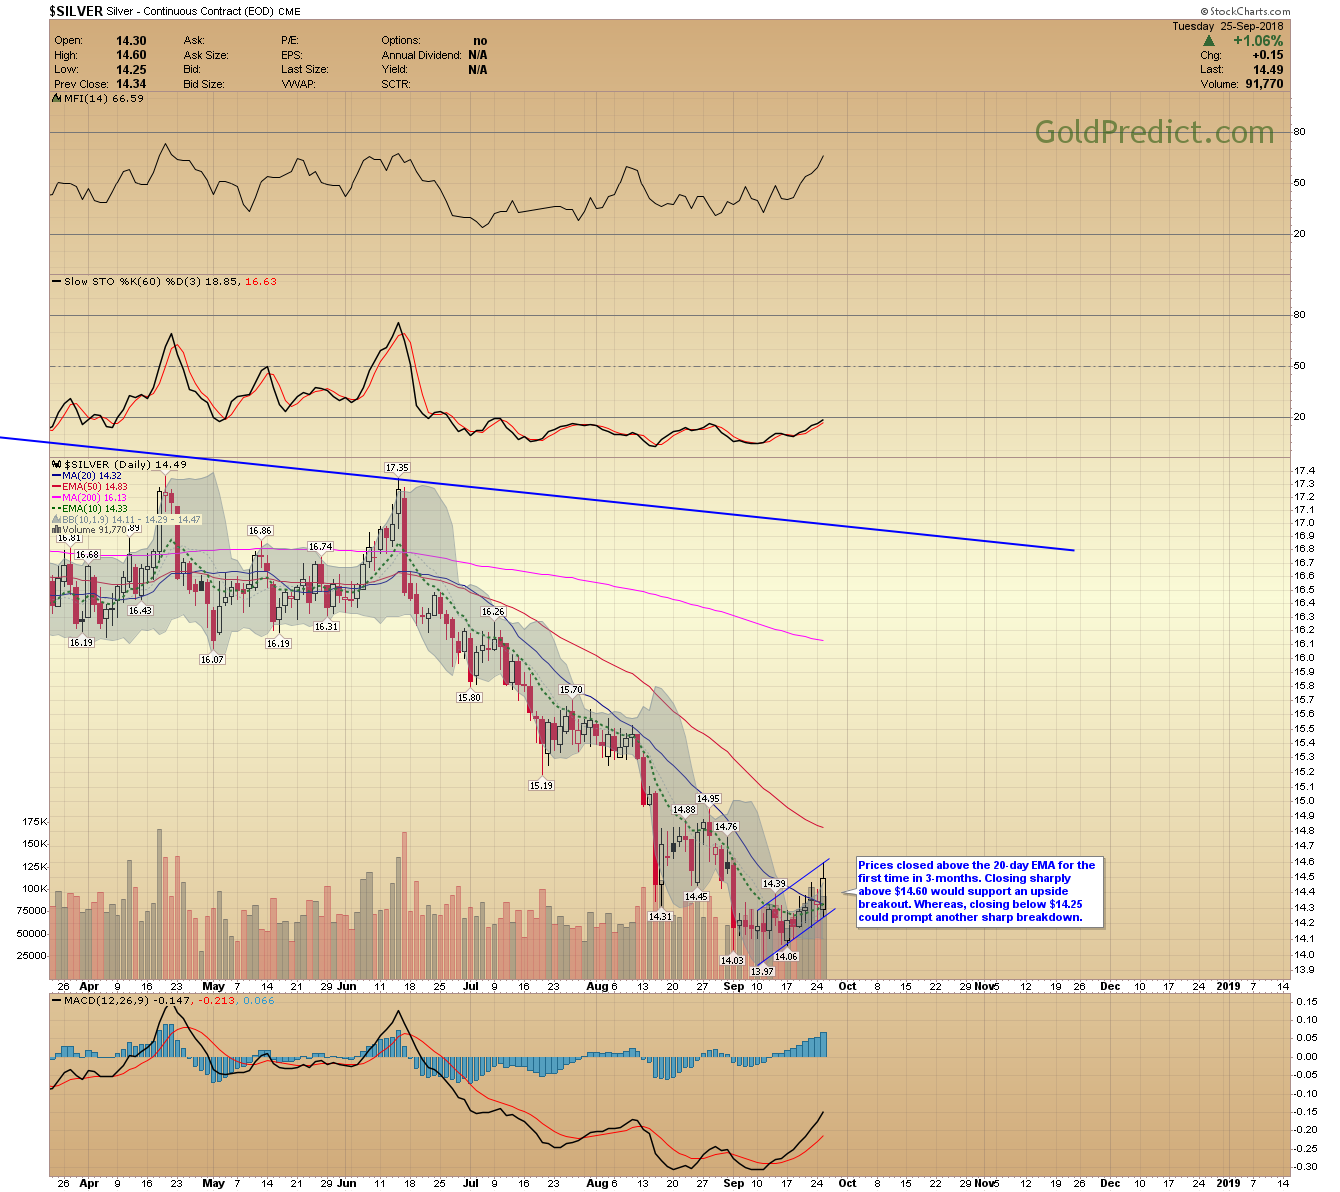Click the "-0.30" MACD axis label
The image size is (1340, 1192).
pyautogui.click(x=1305, y=1167)
